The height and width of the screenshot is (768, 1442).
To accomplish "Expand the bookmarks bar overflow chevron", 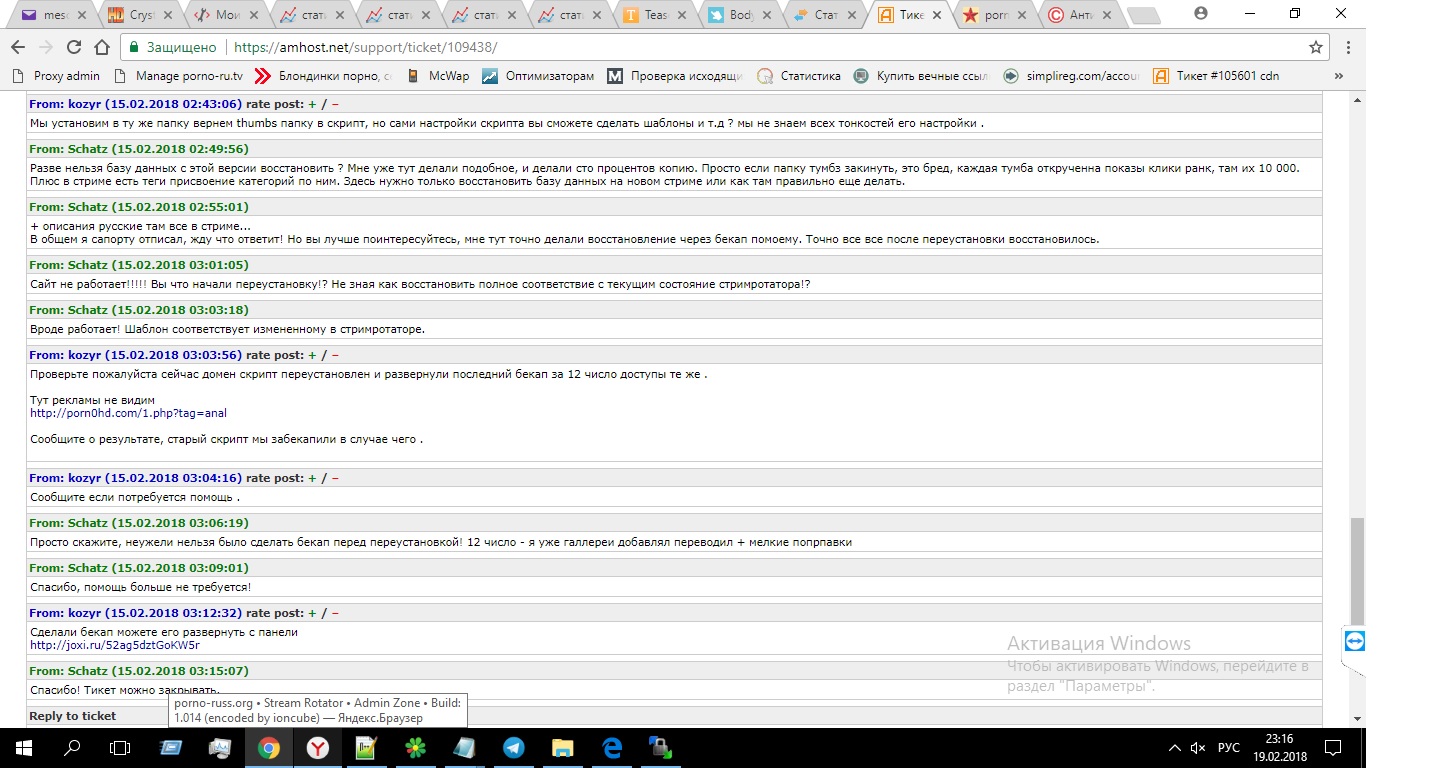I will [x=1339, y=75].
